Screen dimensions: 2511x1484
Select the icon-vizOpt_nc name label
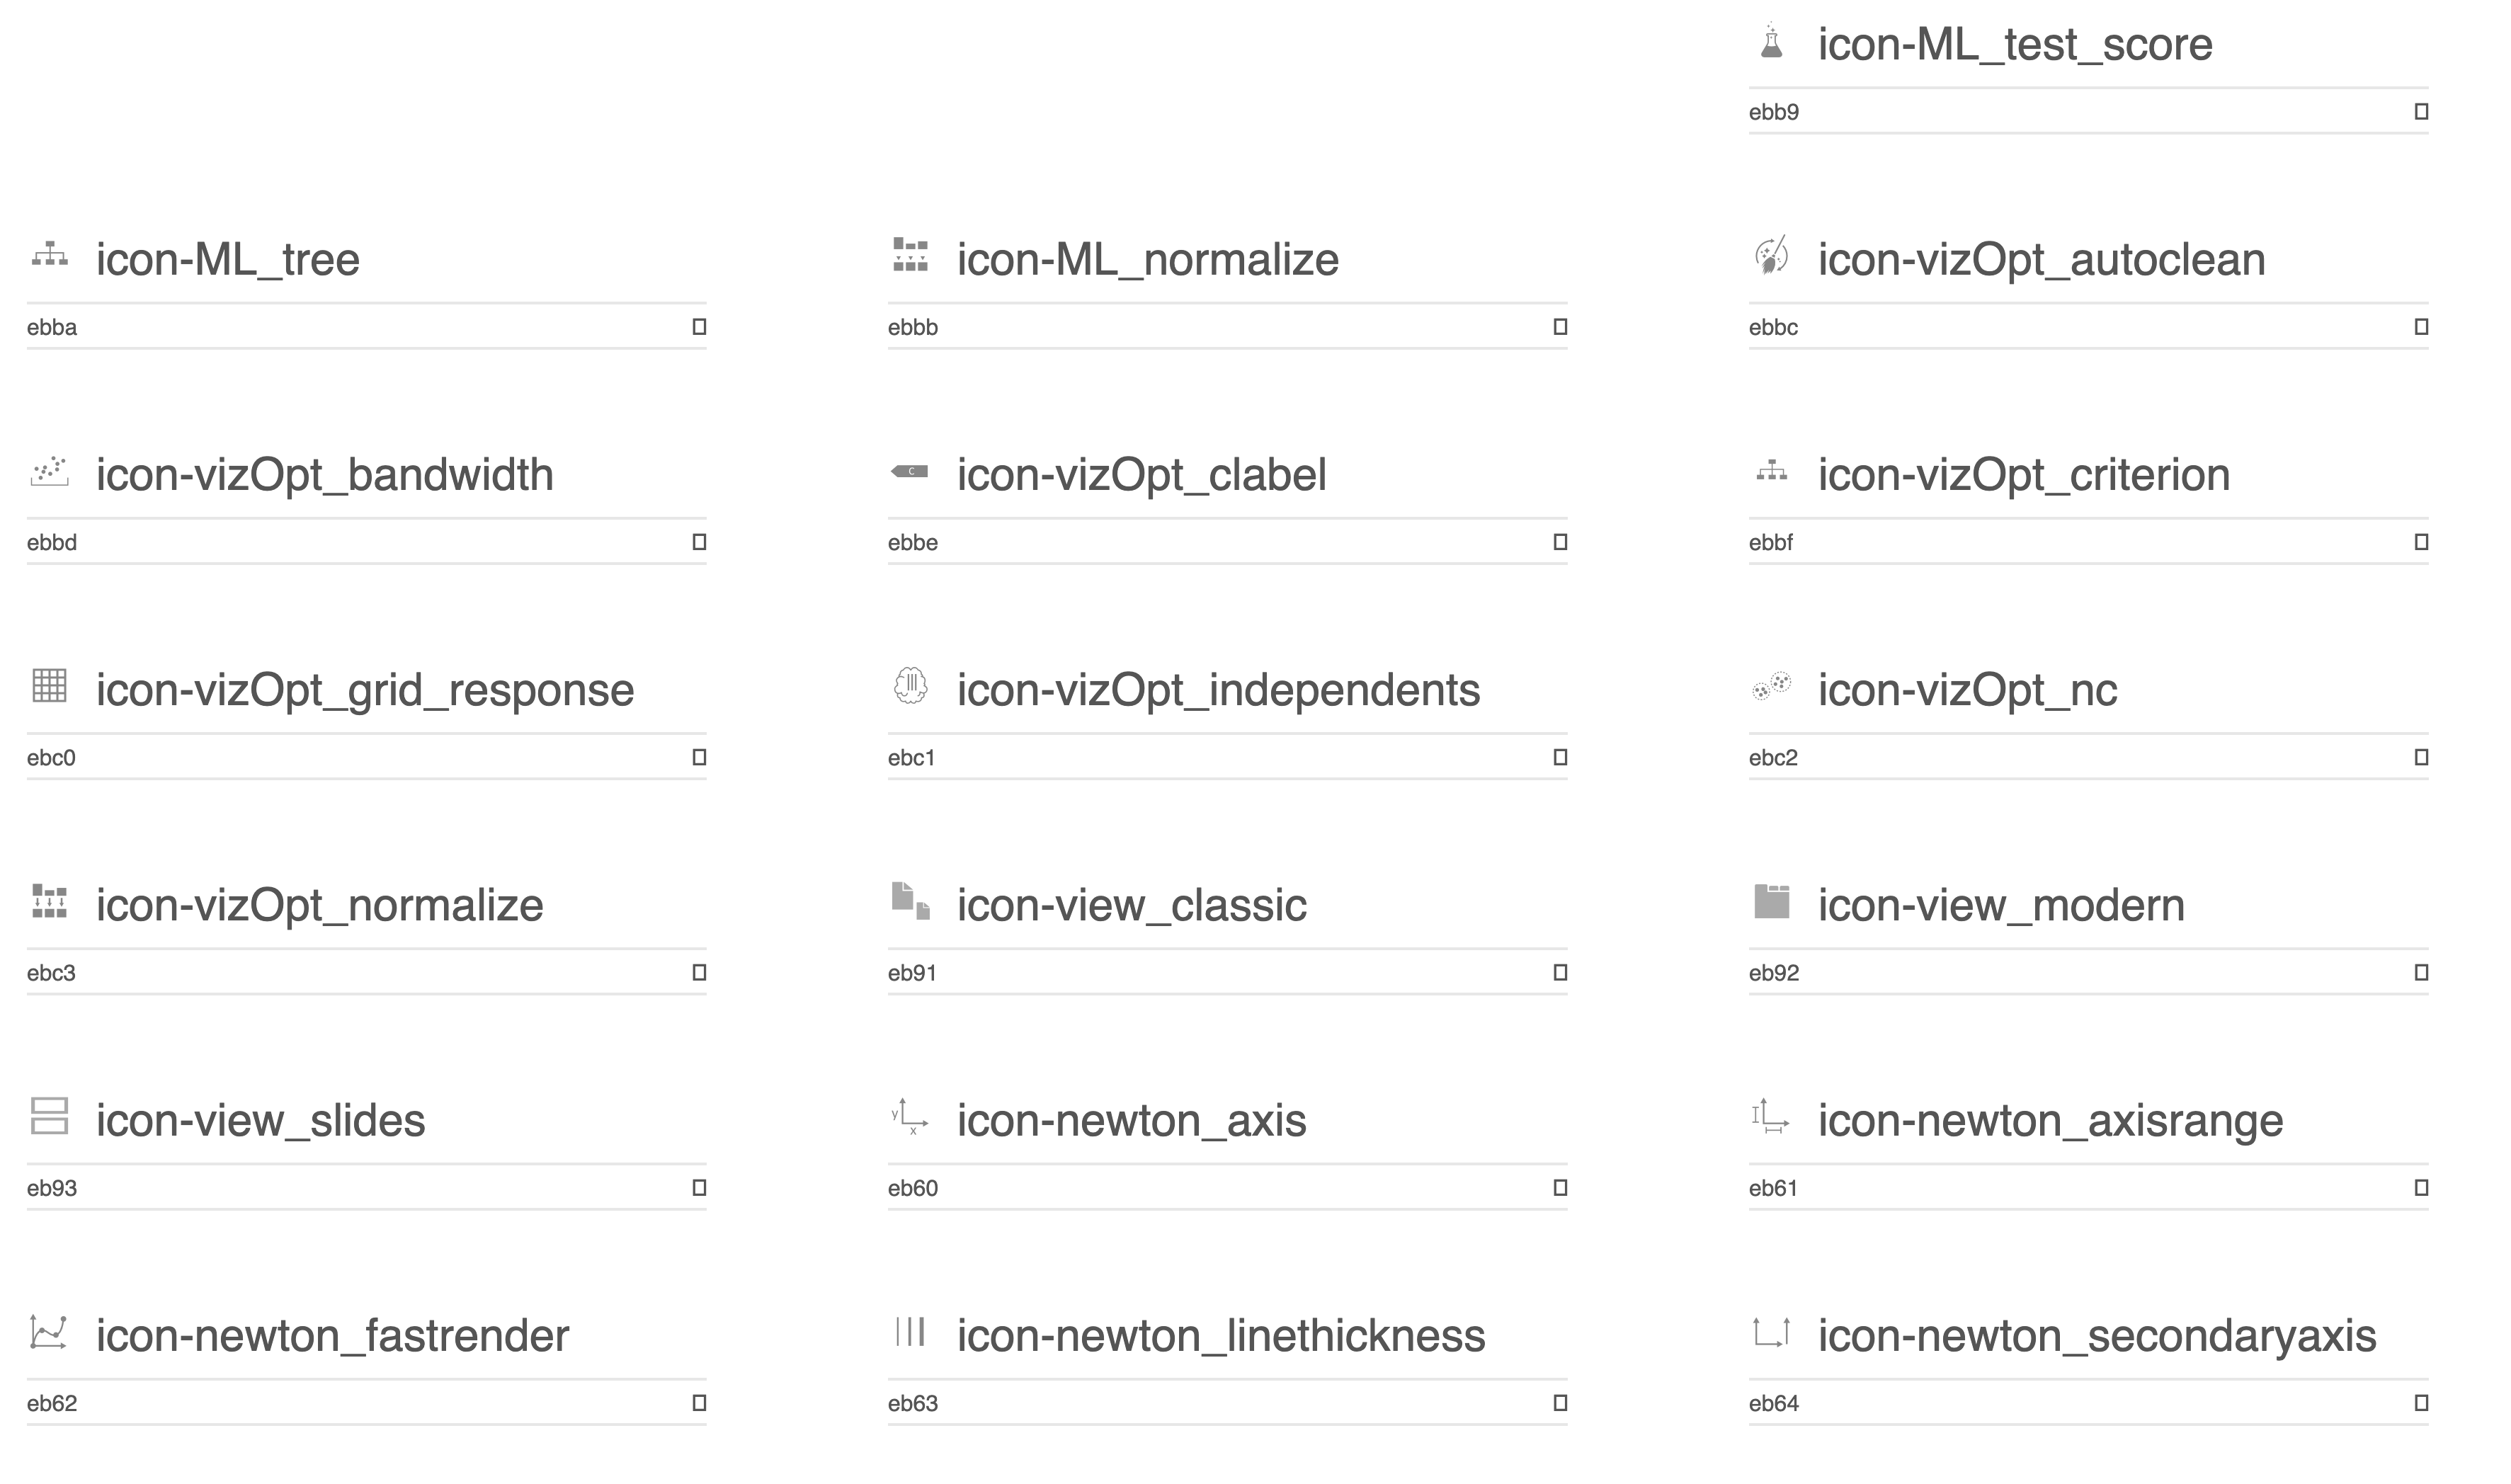click(x=1967, y=690)
